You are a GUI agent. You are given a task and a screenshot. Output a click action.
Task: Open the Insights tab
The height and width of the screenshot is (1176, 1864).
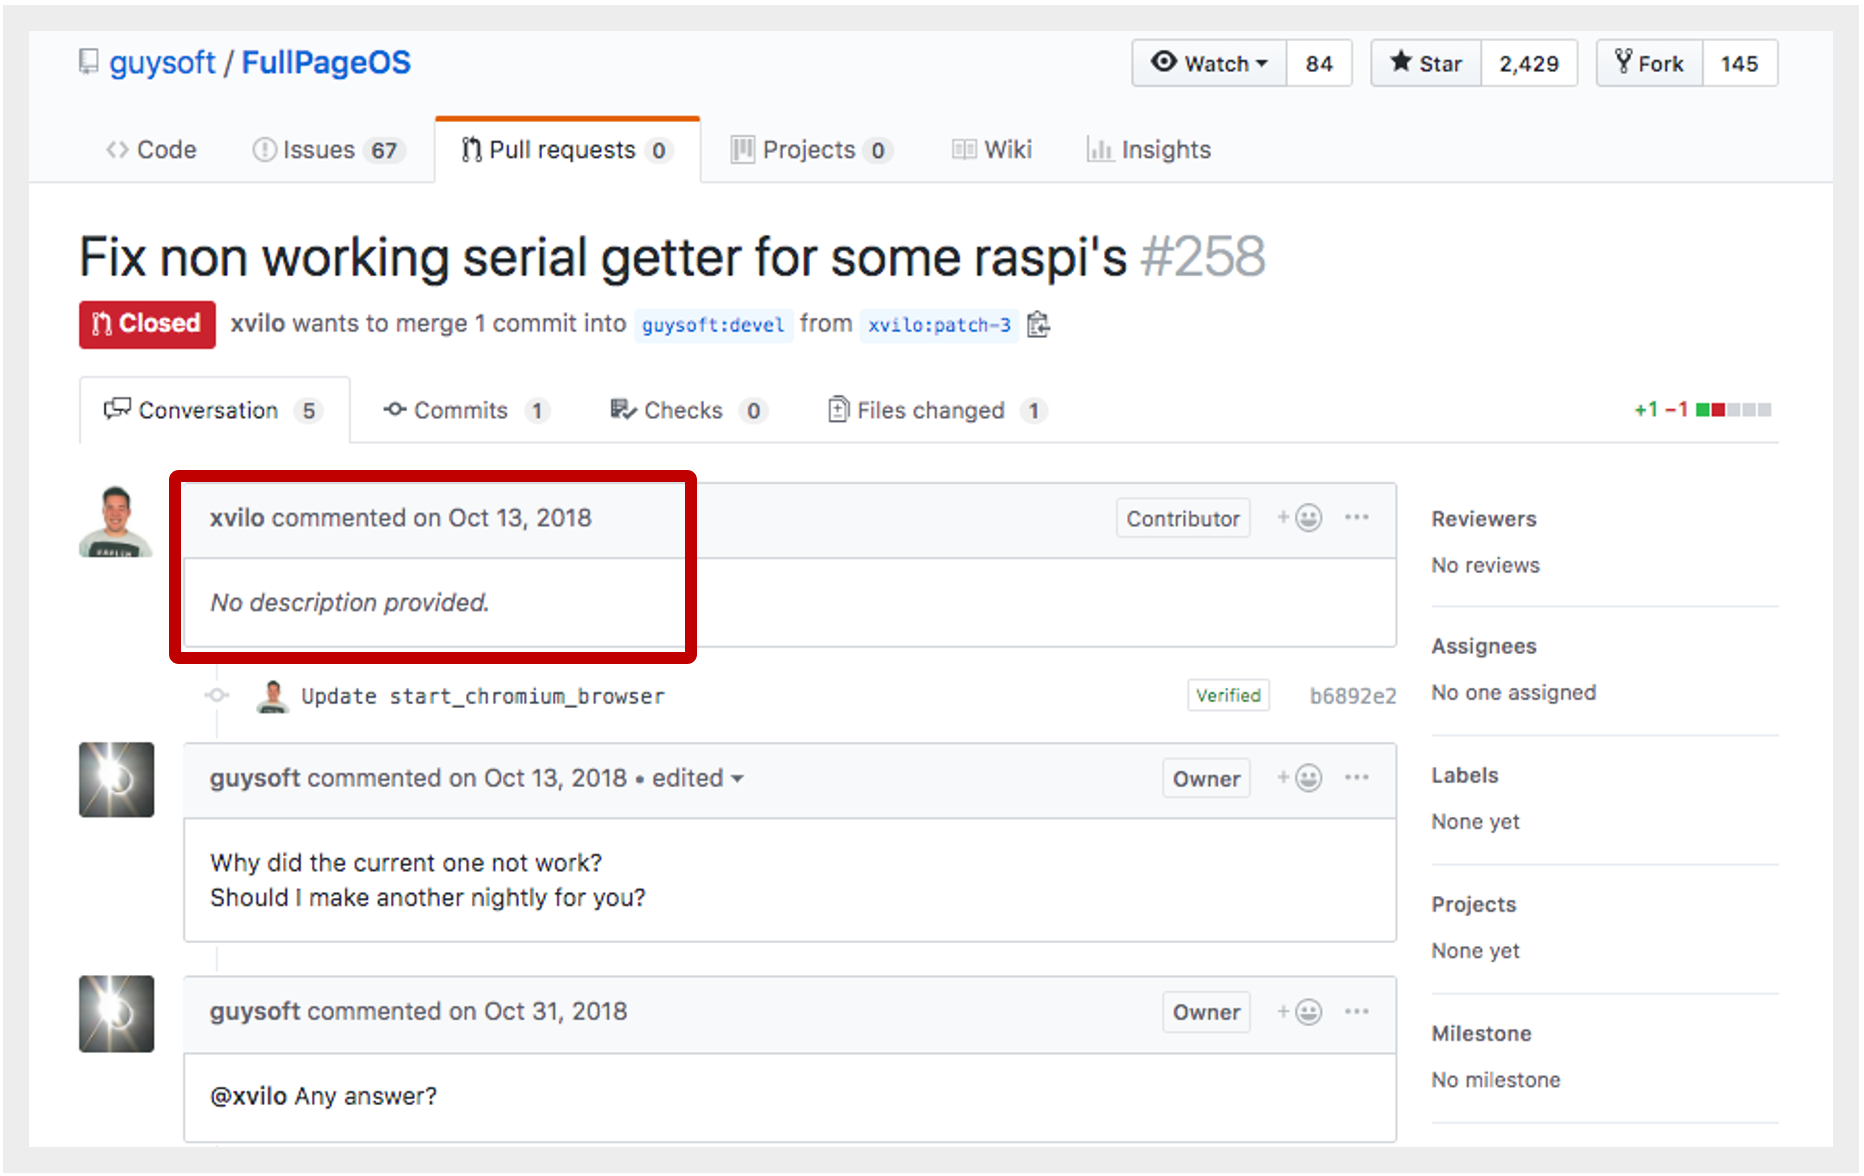pos(1149,150)
